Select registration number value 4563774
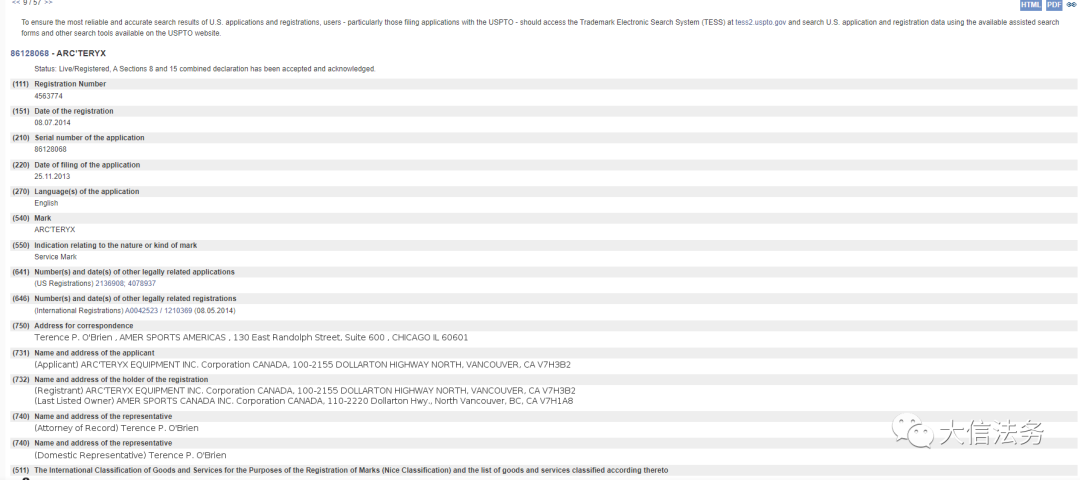Screen dimensions: 1080x480 click(48, 96)
